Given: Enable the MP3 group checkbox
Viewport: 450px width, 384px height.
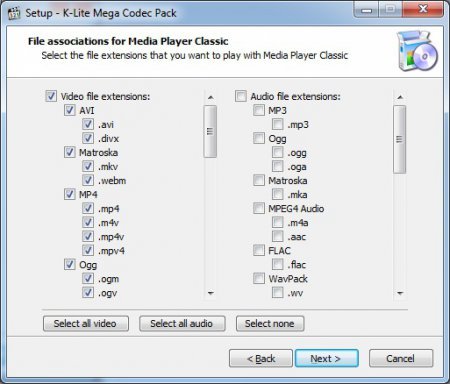Looking at the screenshot, I should [259, 110].
